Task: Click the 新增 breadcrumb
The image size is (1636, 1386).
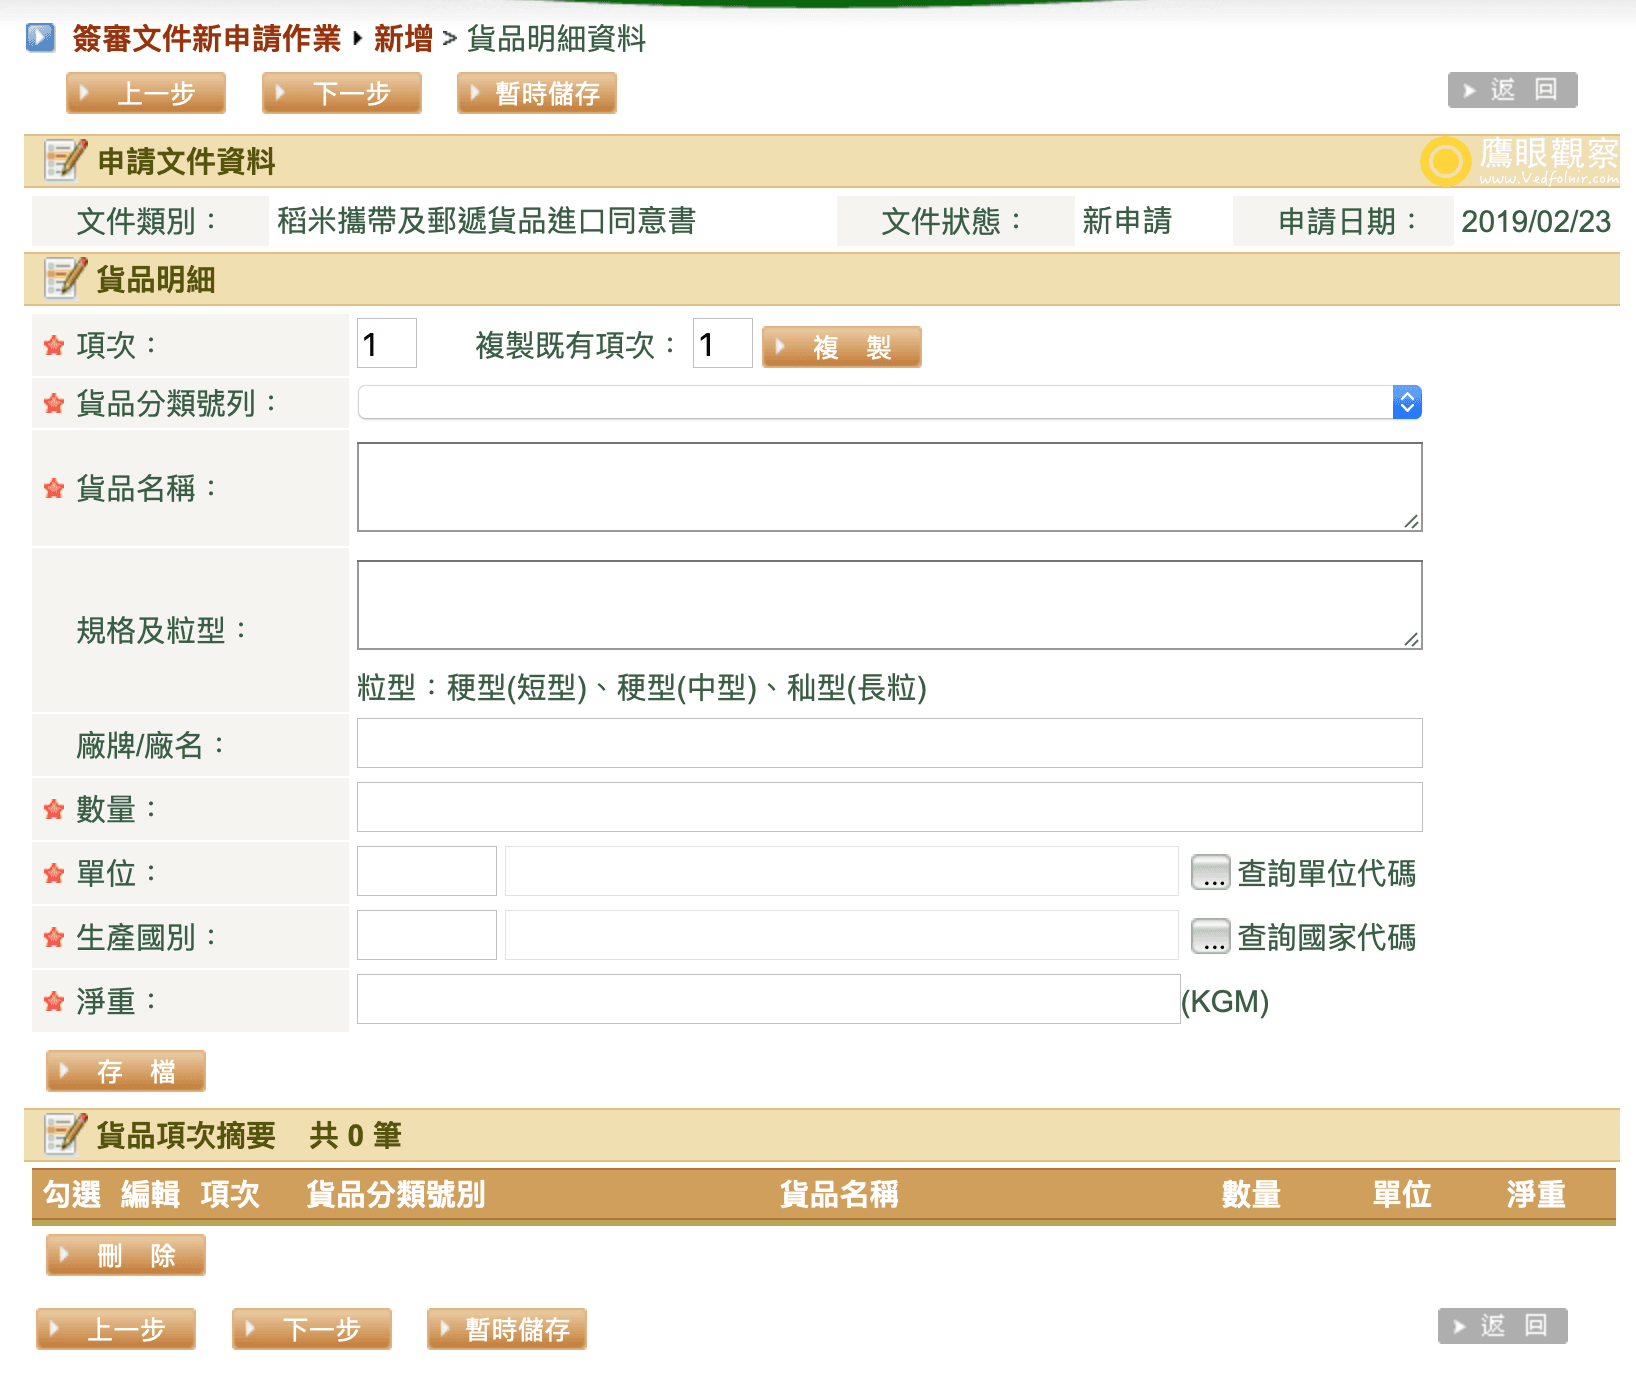Action: (x=403, y=39)
